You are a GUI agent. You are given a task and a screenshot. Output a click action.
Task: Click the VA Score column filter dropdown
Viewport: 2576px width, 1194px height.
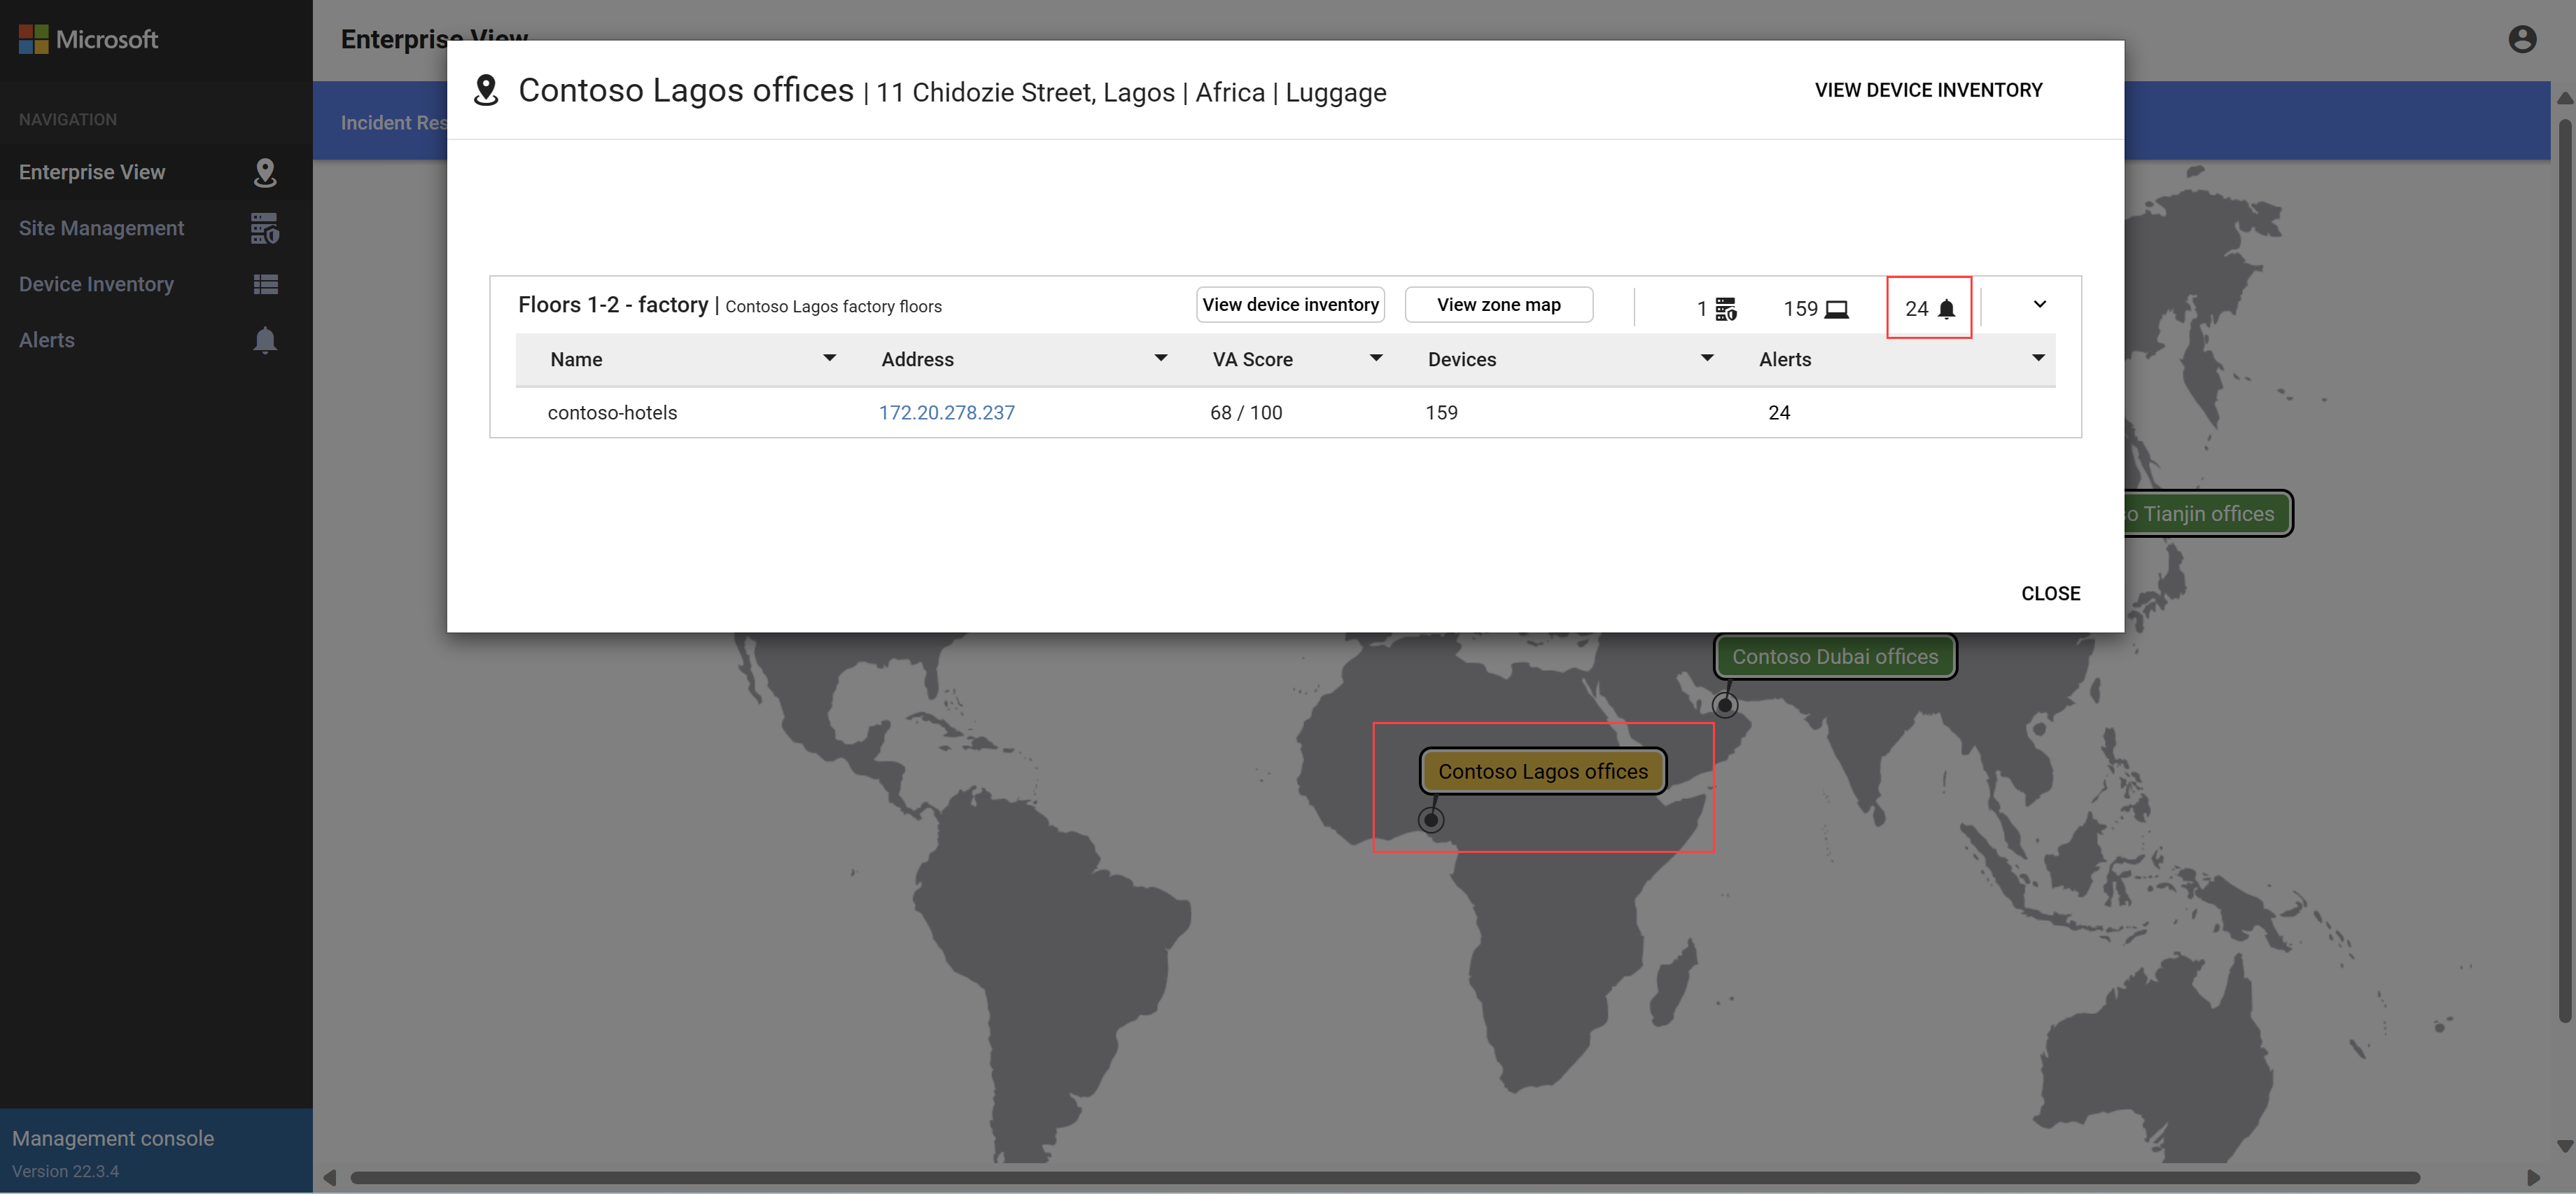(x=1377, y=359)
